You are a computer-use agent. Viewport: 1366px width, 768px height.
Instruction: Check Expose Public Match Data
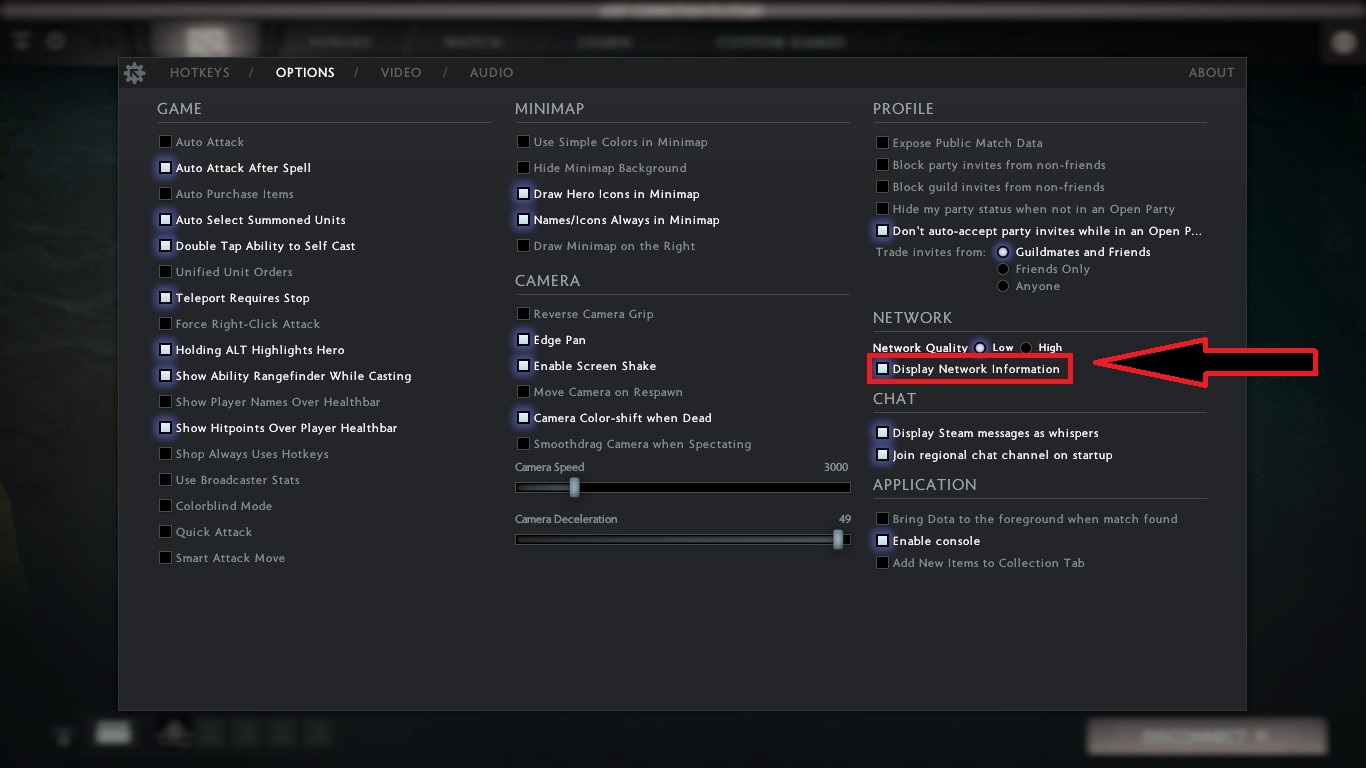883,143
